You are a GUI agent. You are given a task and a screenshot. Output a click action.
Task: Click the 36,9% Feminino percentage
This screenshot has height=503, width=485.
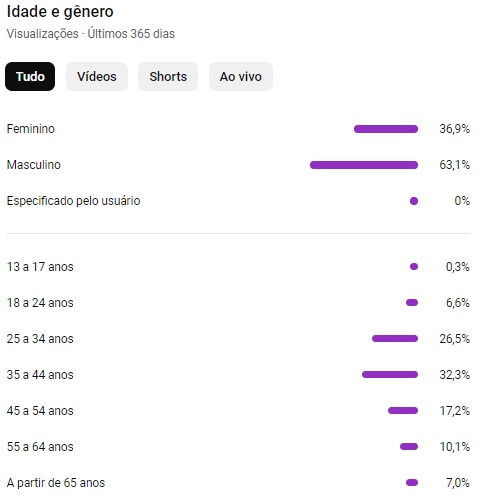point(454,129)
